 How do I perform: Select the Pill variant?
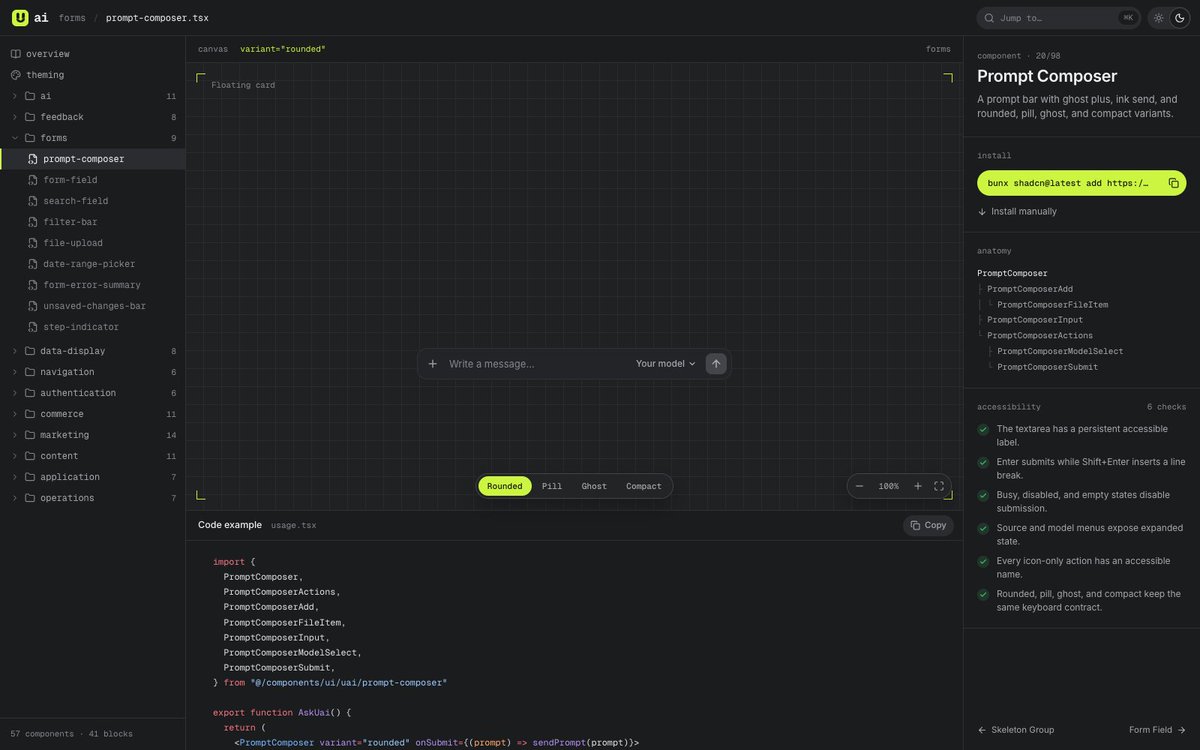click(x=552, y=486)
